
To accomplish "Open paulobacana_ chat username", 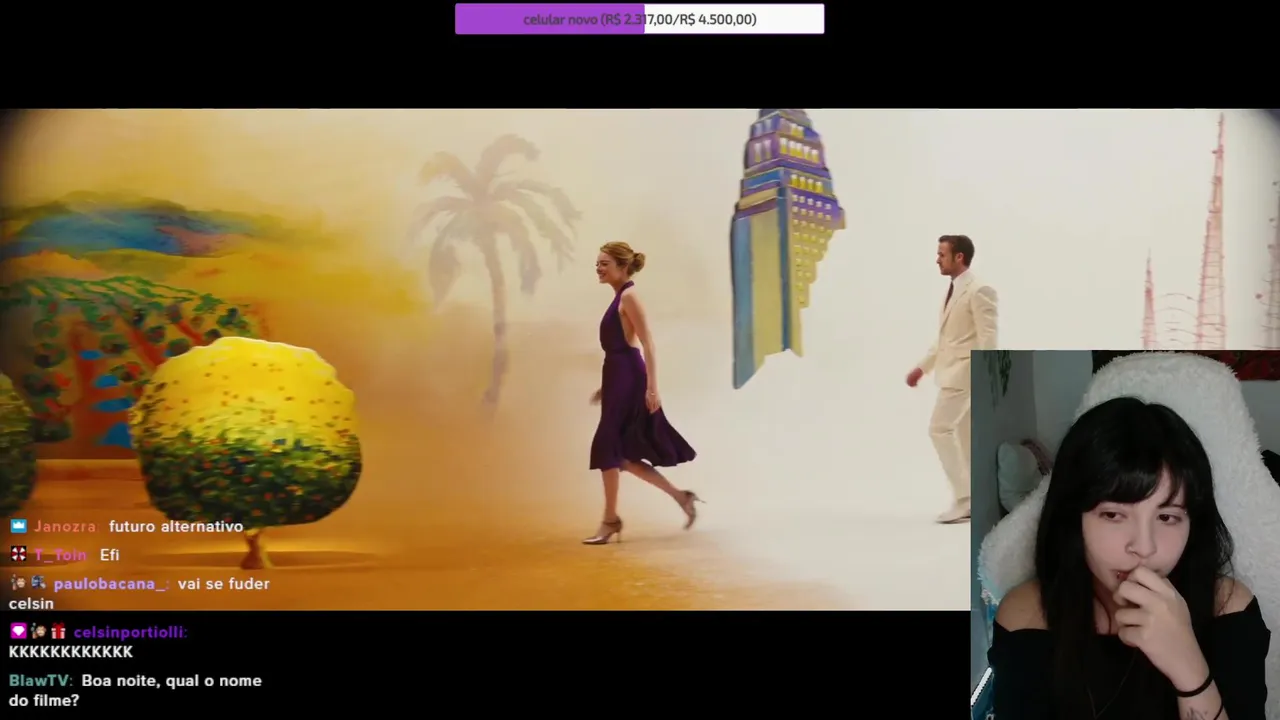I will coord(111,584).
